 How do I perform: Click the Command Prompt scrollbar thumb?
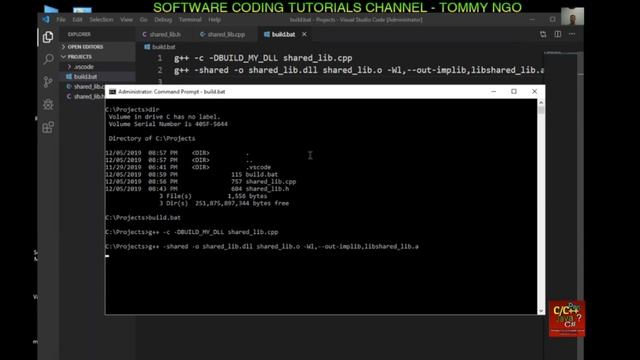[541, 110]
